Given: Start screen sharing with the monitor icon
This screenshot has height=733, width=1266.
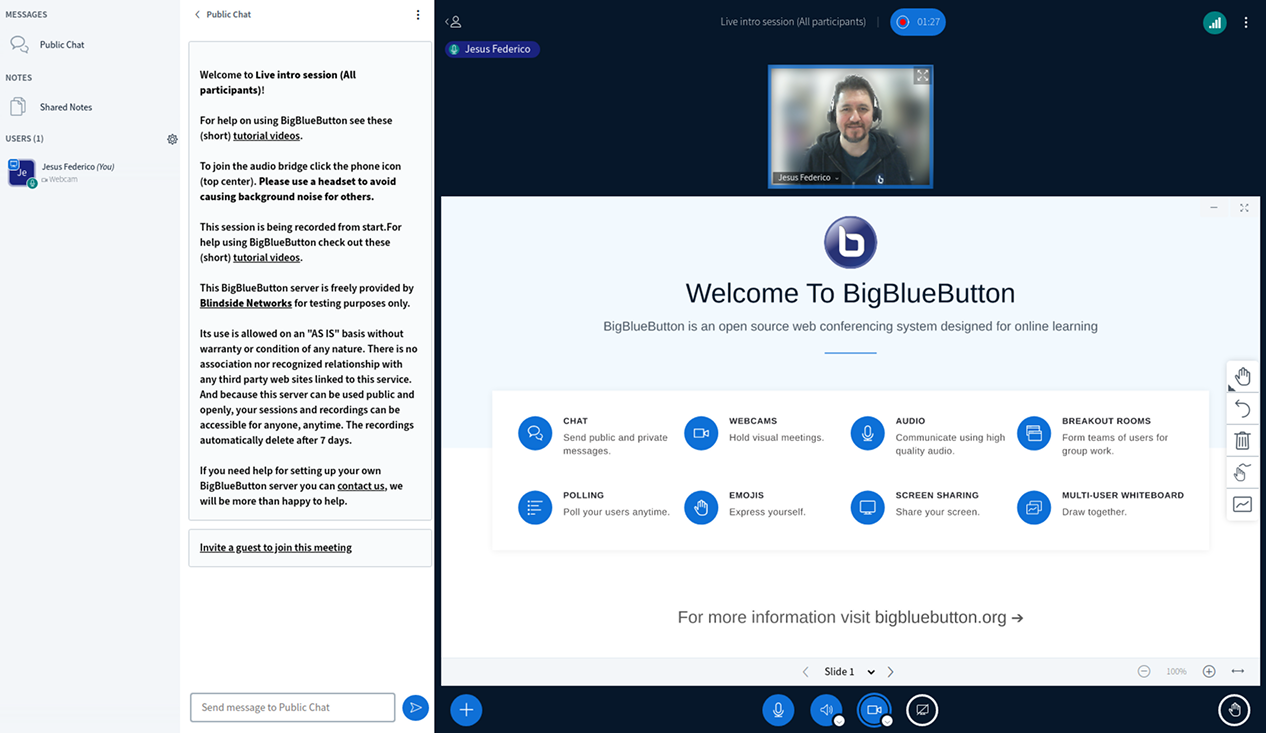Looking at the screenshot, I should (922, 710).
